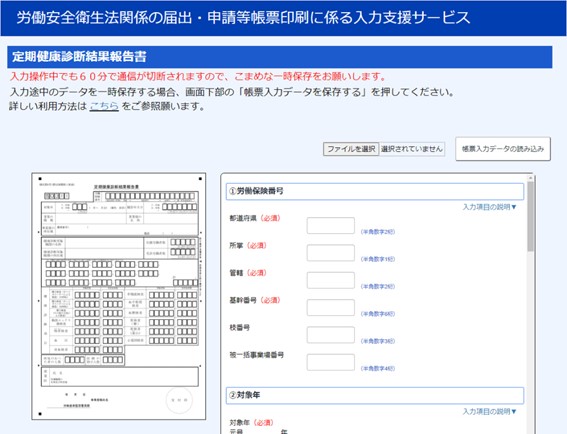Open the こちら usage guide link
This screenshot has width=567, height=434.
(104, 106)
